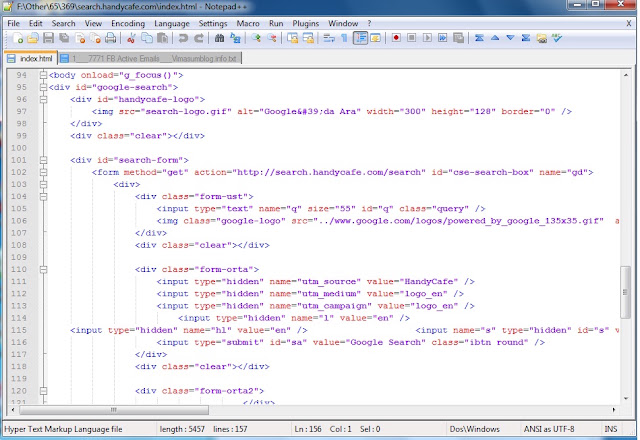Open the Plugins menu
Viewport: 640px width, 440px height.
[x=305, y=23]
